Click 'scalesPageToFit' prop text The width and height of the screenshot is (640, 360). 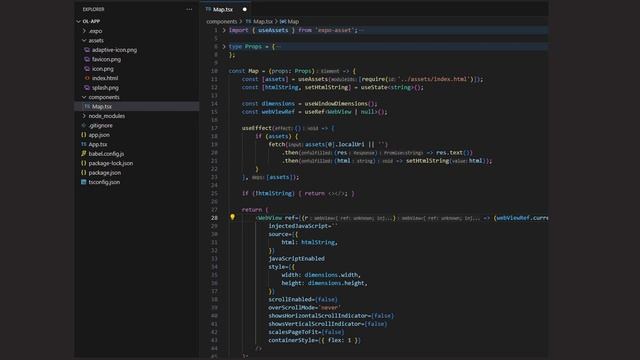[x=293, y=332]
